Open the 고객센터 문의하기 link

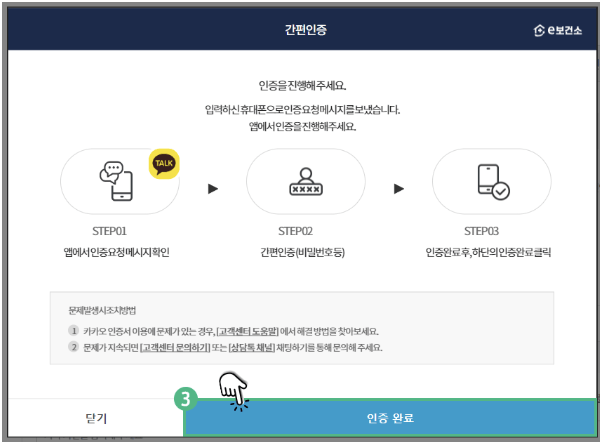[175, 347]
